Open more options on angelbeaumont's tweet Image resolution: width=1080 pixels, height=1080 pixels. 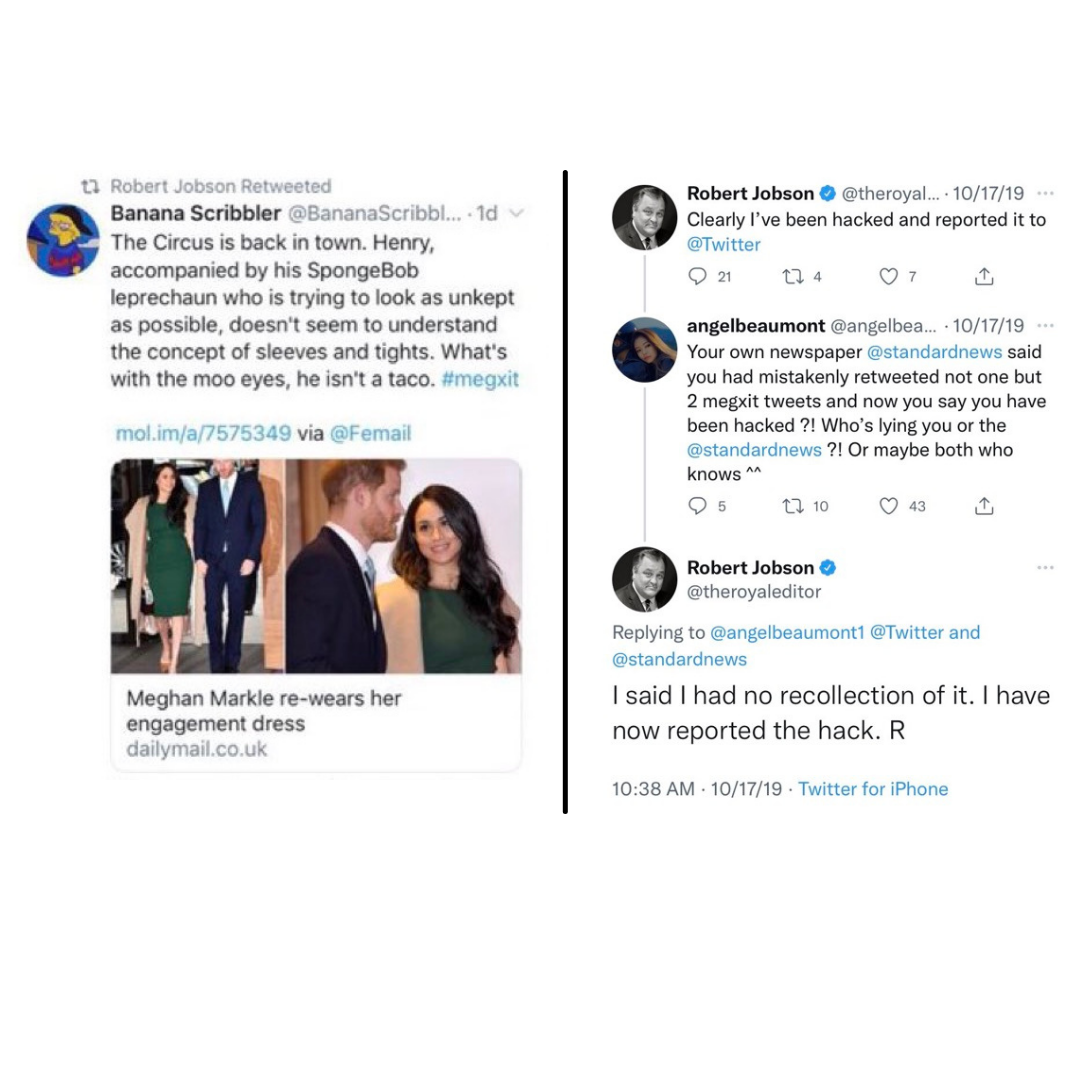[x=1045, y=326]
